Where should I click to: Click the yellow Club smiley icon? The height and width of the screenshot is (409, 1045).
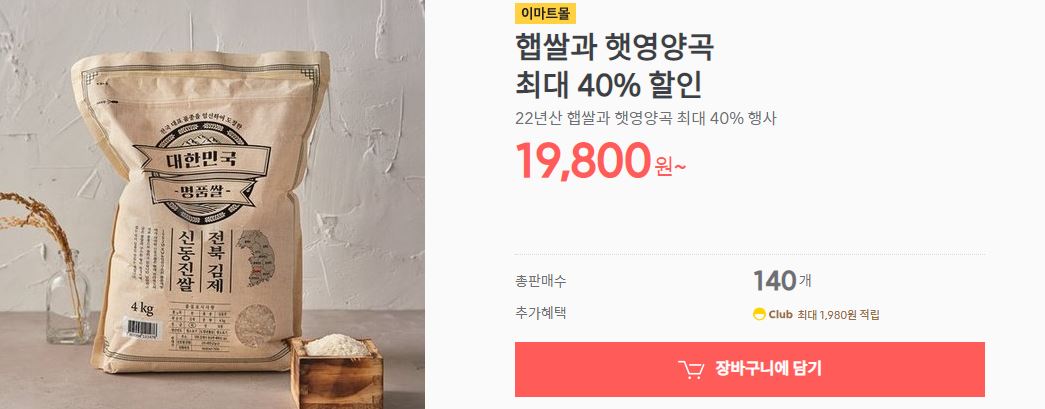[x=759, y=315]
